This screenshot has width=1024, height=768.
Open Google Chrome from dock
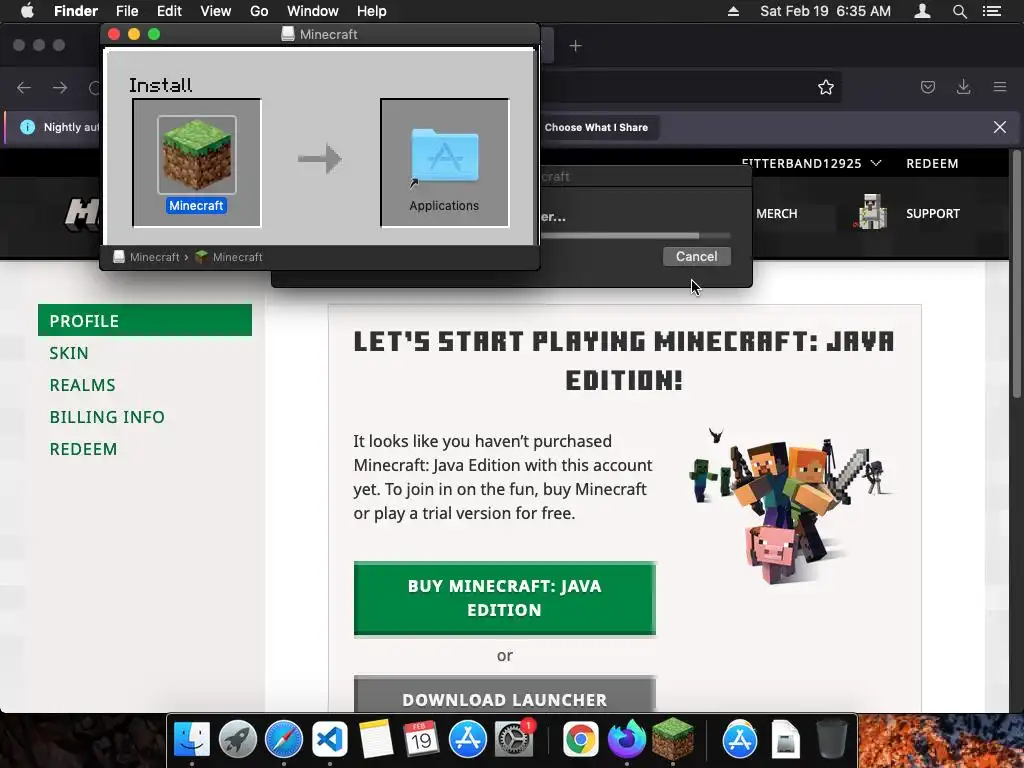click(580, 739)
